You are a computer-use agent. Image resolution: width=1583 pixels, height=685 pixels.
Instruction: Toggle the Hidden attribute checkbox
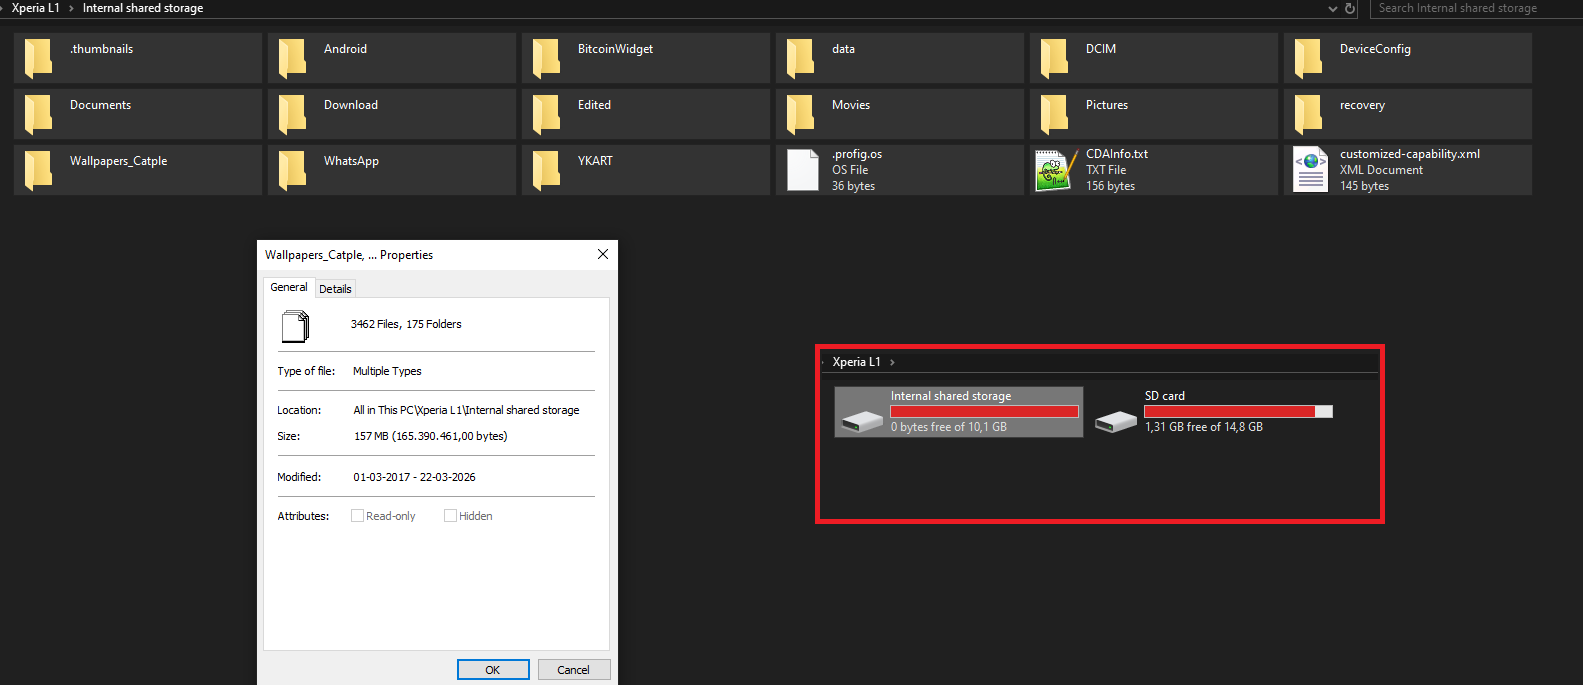(450, 516)
